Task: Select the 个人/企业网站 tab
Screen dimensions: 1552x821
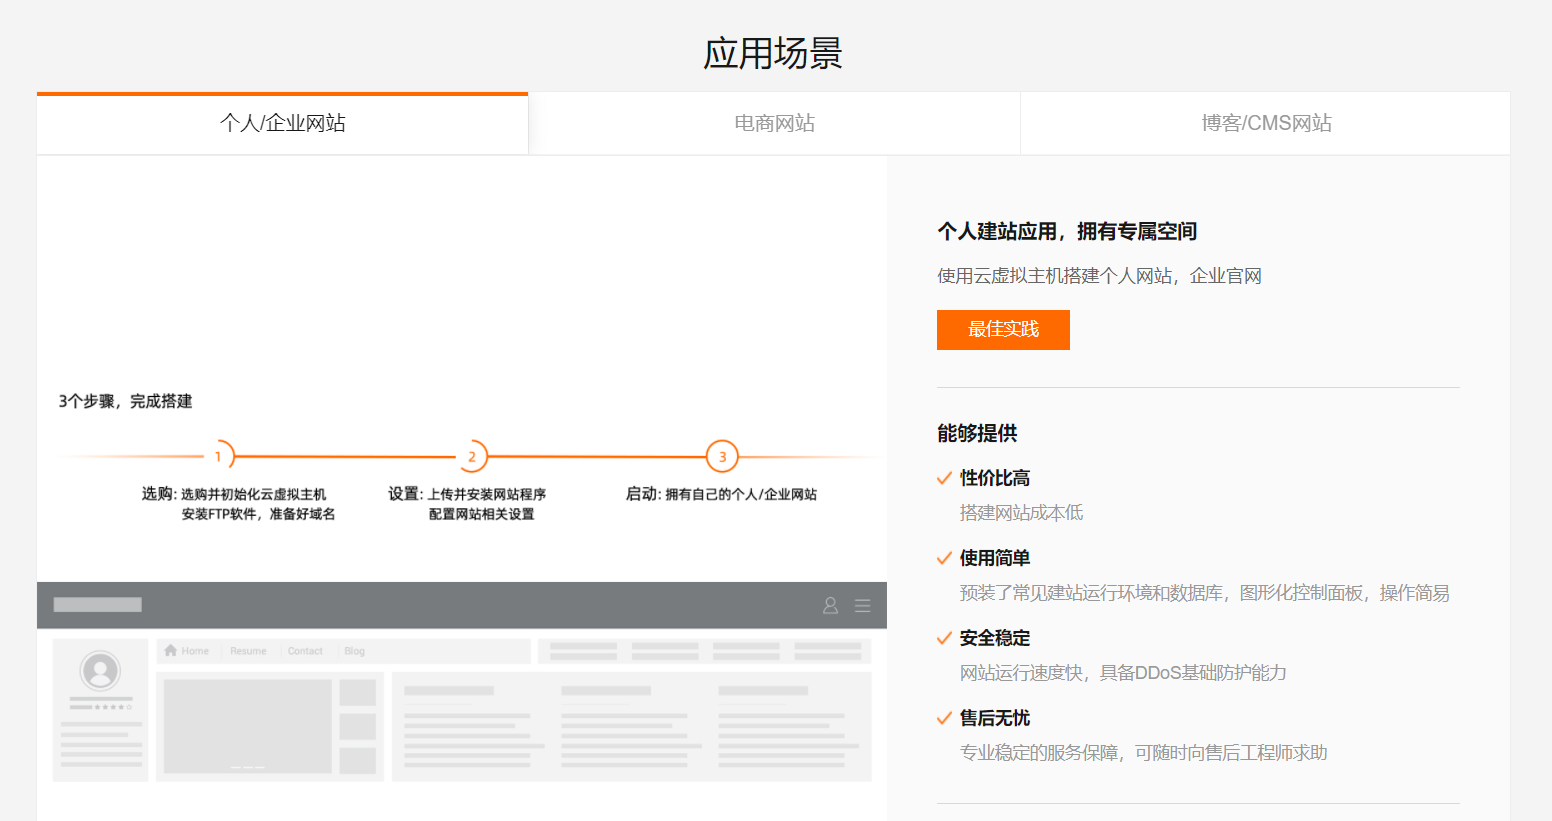Action: coord(282,123)
